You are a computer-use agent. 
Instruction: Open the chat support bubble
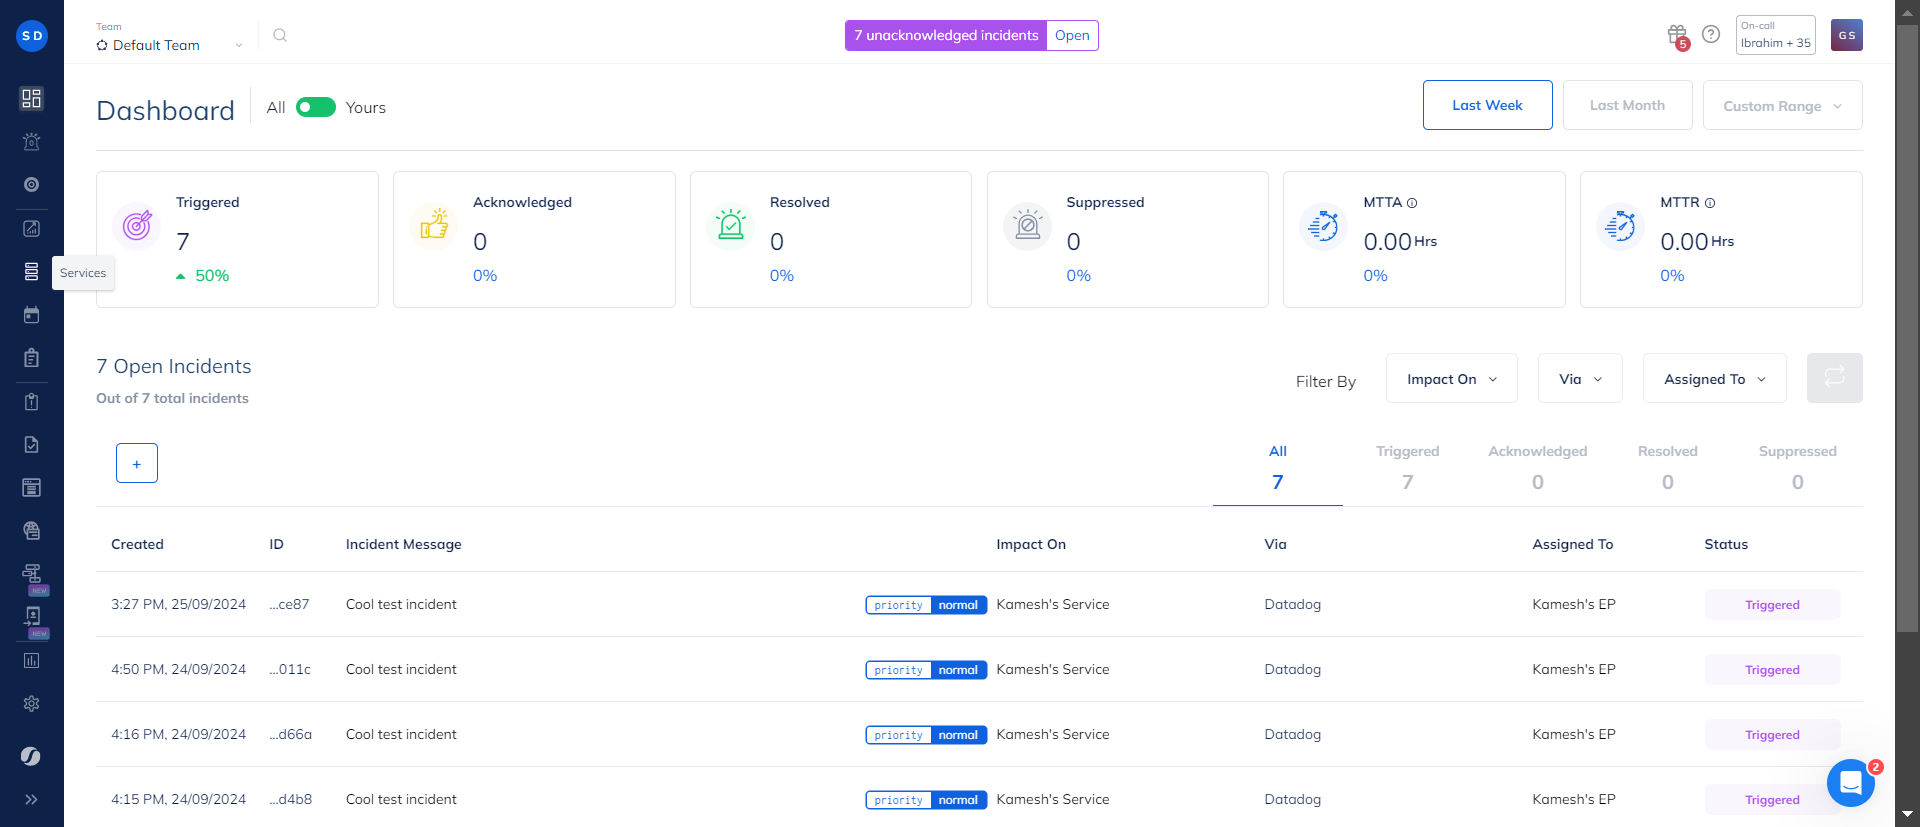[1850, 782]
